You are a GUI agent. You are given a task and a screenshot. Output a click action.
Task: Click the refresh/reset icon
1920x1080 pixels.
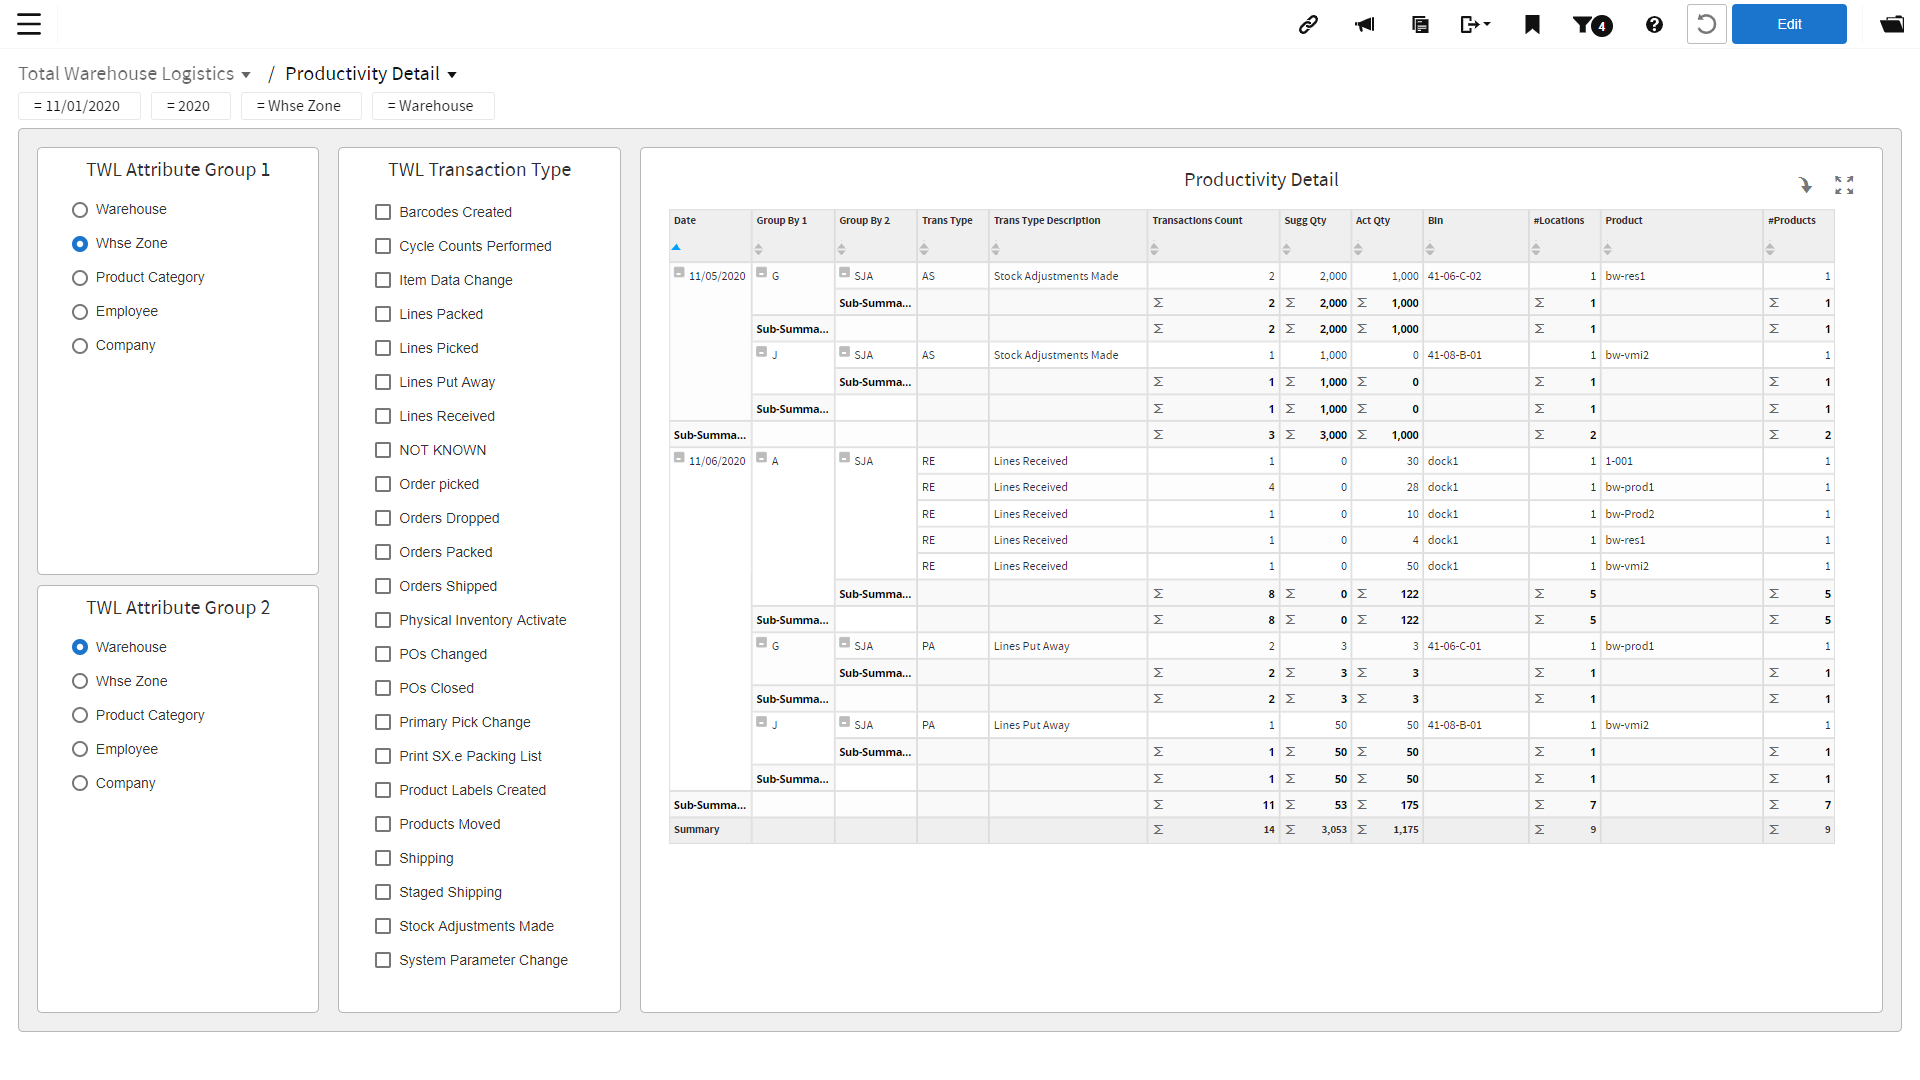[x=1706, y=24]
